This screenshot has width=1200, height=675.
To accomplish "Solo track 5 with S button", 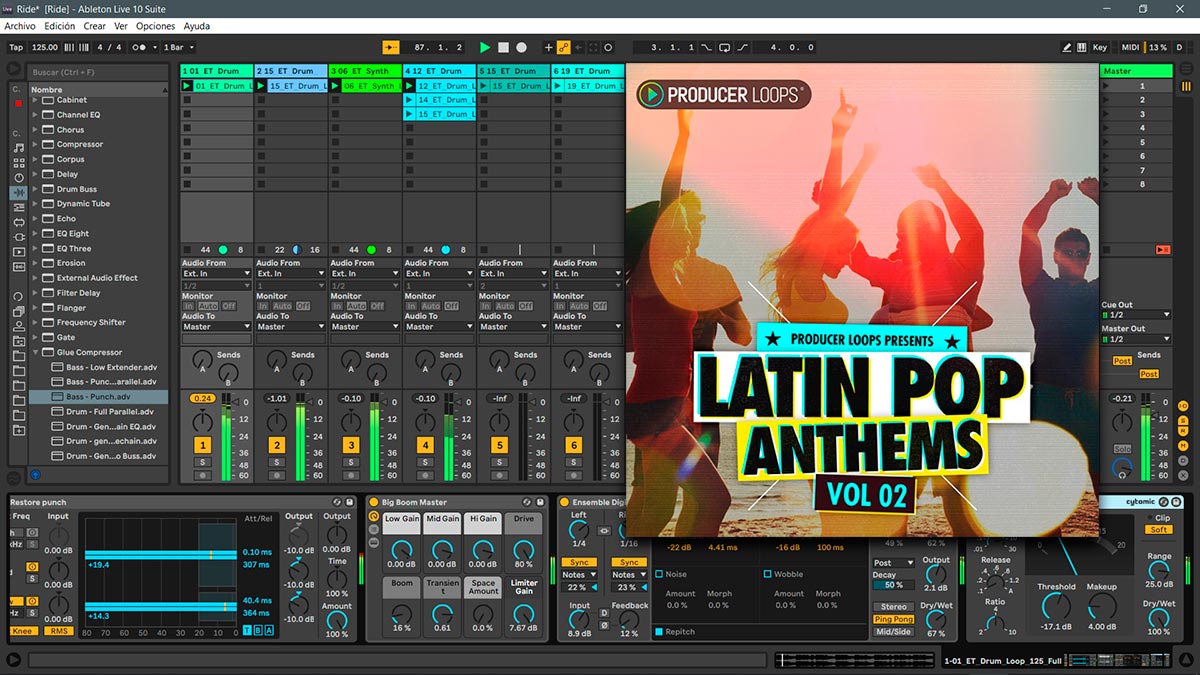I will (499, 462).
